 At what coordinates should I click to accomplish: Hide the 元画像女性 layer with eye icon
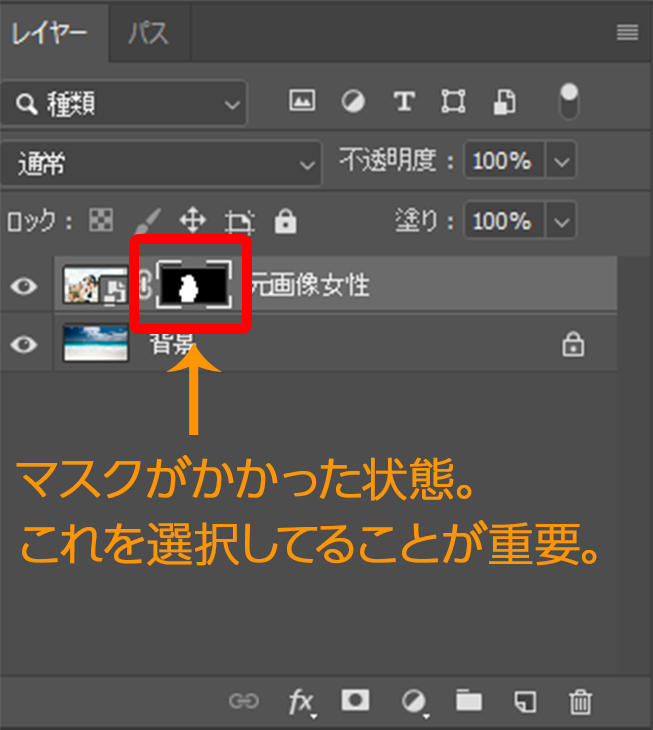tap(24, 287)
